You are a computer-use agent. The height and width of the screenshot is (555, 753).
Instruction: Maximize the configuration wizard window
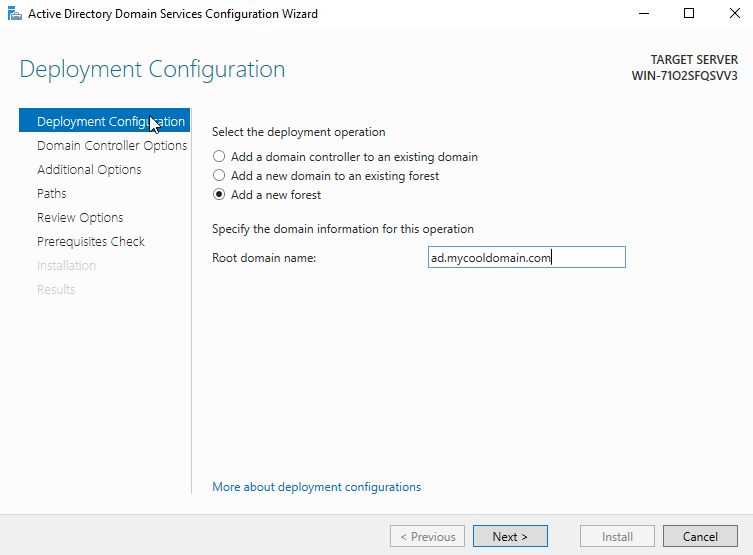pos(689,14)
